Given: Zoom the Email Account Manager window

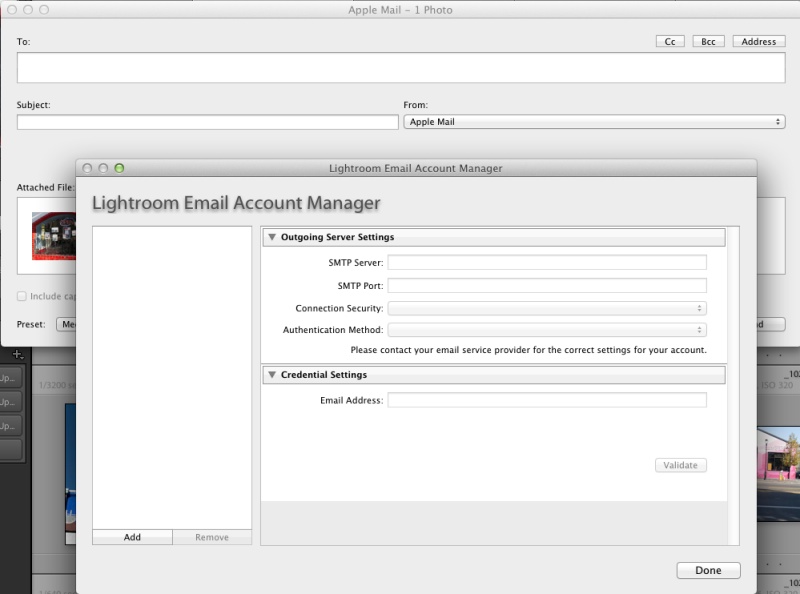Looking at the screenshot, I should point(119,168).
